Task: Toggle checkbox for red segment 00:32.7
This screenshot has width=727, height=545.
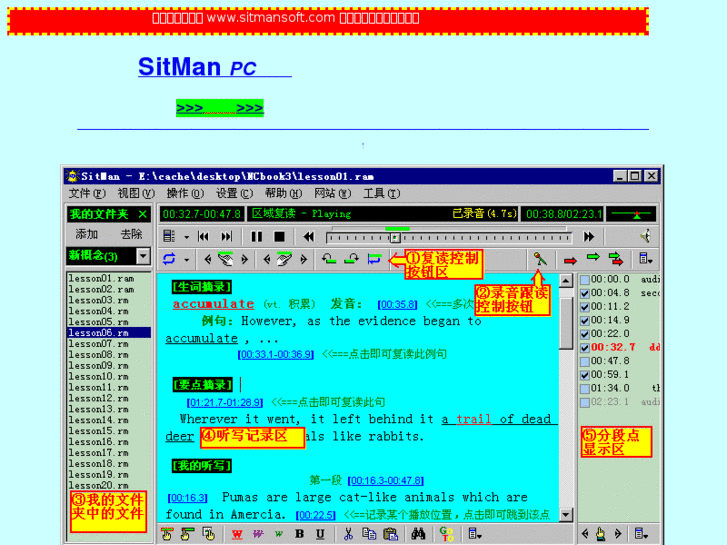Action: pos(585,347)
